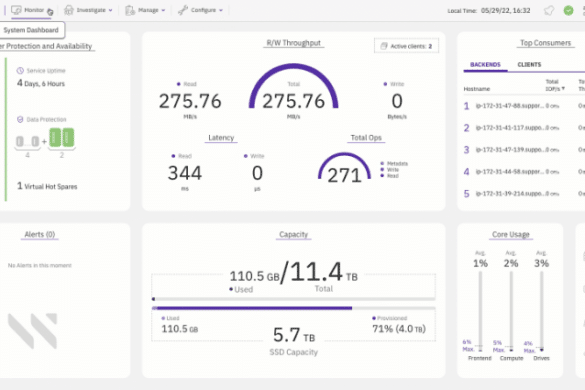Click the 1 Virtual Hot Spares text
The width and height of the screenshot is (585, 390).
point(47,186)
